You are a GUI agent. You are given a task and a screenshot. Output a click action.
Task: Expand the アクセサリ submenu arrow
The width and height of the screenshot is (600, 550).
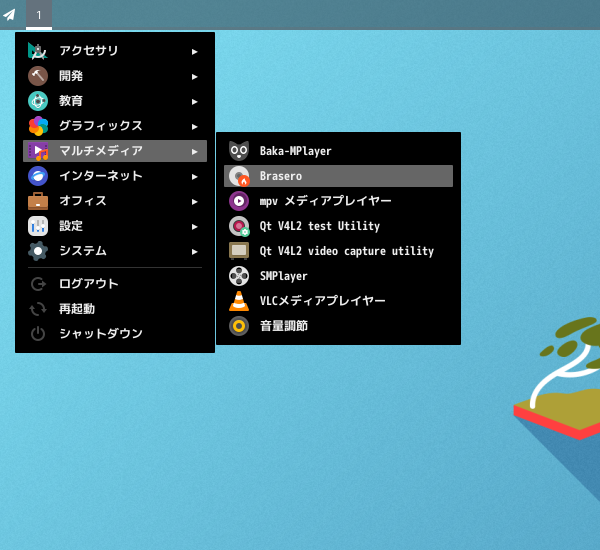pos(194,52)
